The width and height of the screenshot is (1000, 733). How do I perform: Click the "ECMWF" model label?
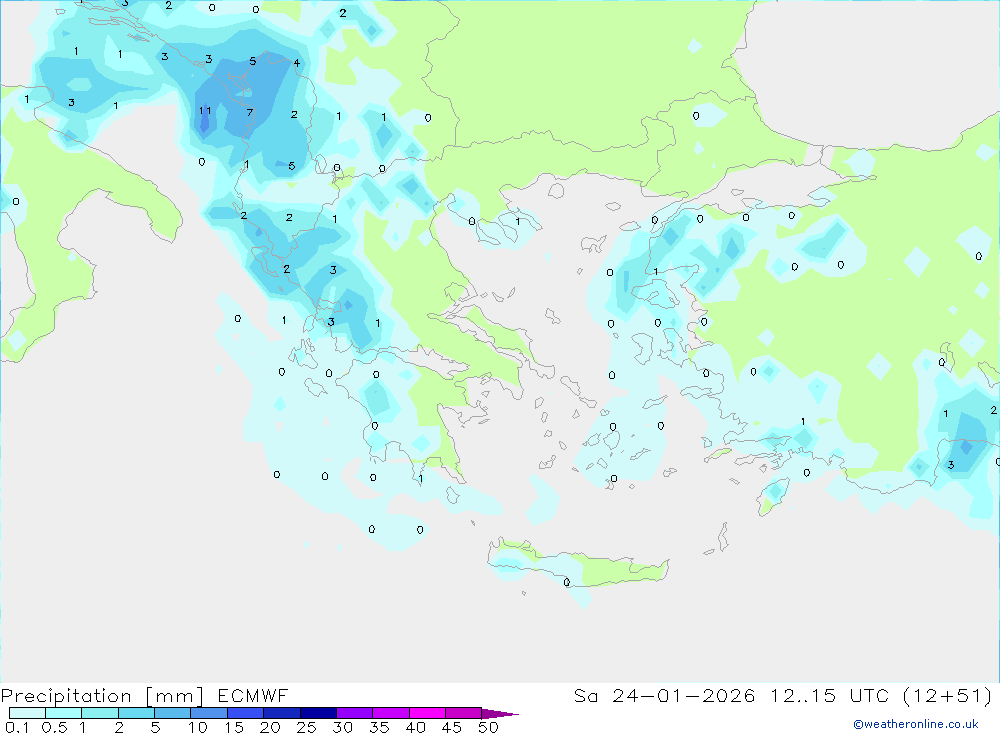coord(253,695)
